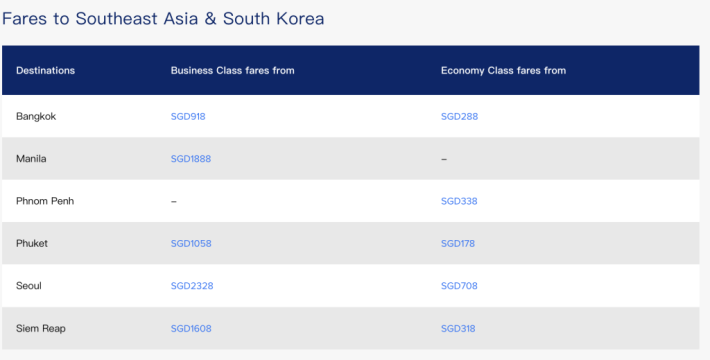Click the Fares to Southeast Asia heading
The height and width of the screenshot is (360, 710).
point(163,19)
